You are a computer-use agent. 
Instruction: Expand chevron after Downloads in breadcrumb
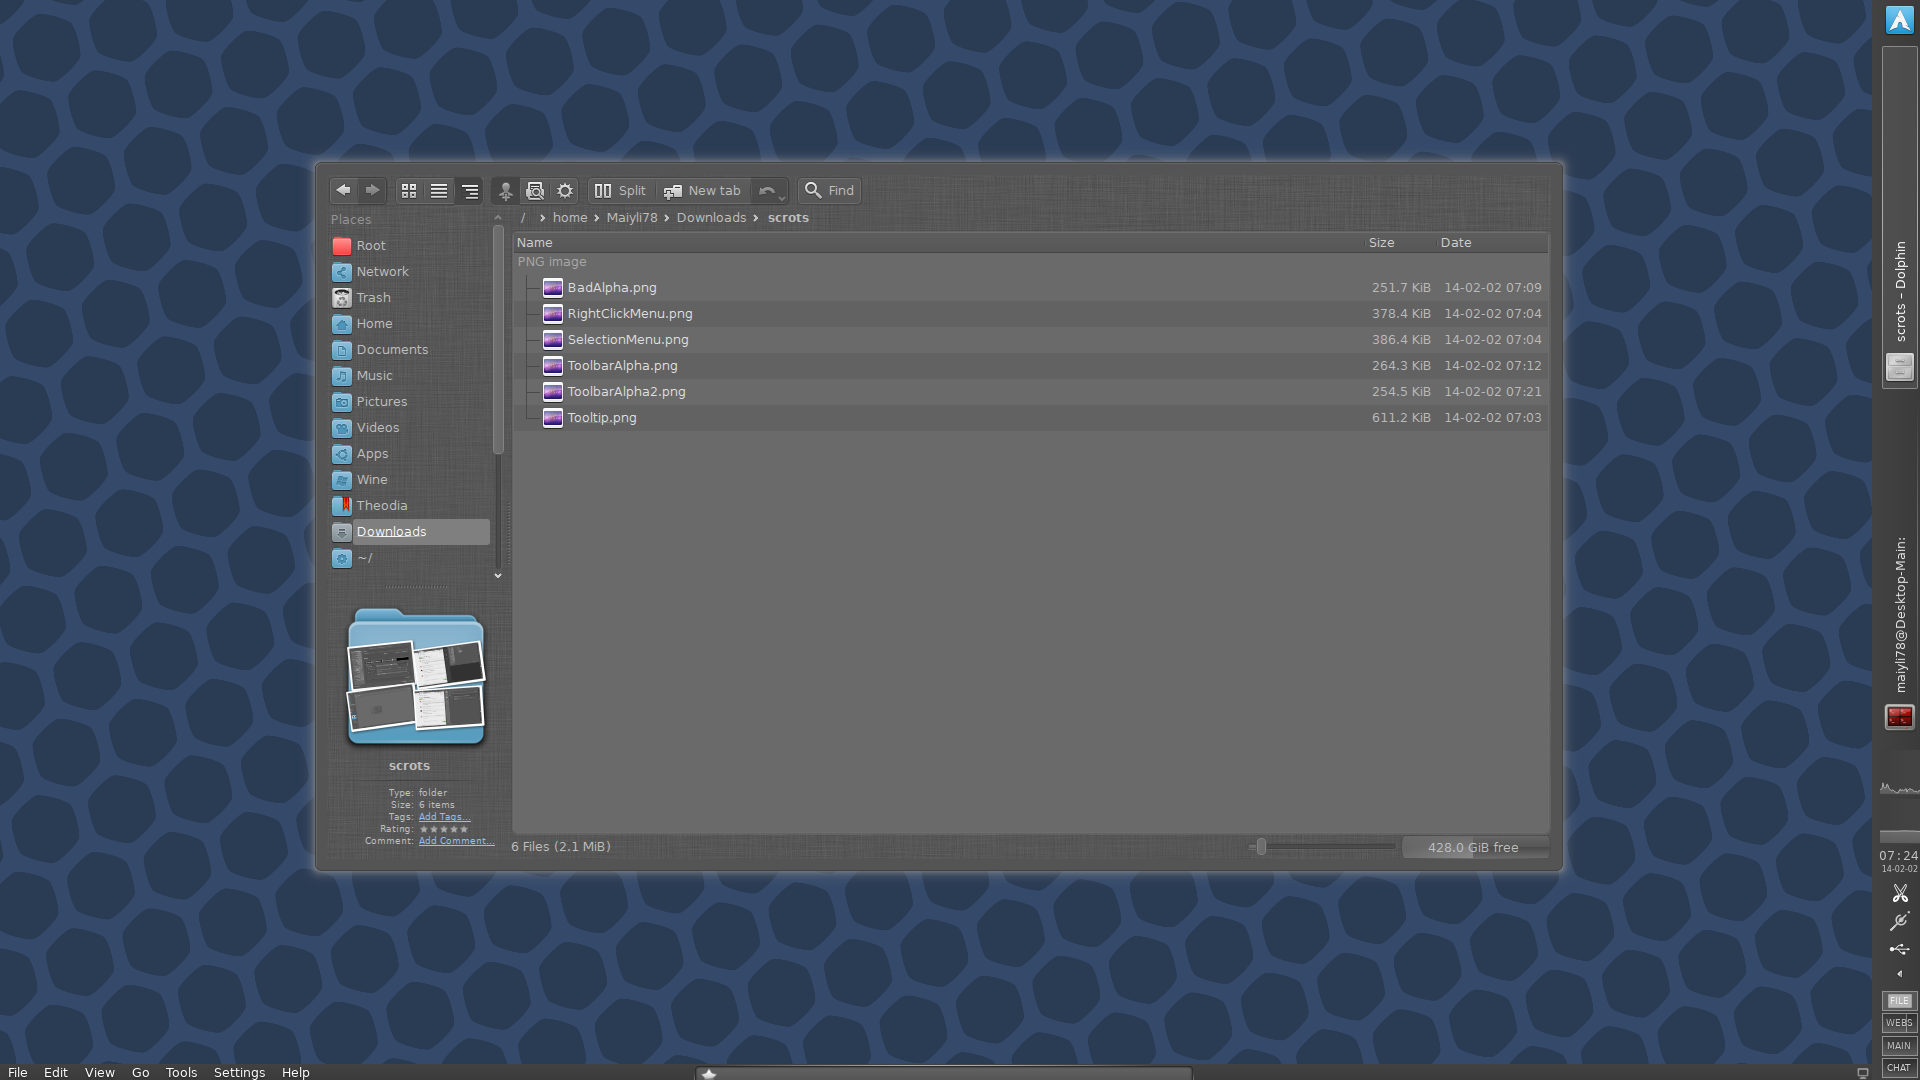[756, 218]
